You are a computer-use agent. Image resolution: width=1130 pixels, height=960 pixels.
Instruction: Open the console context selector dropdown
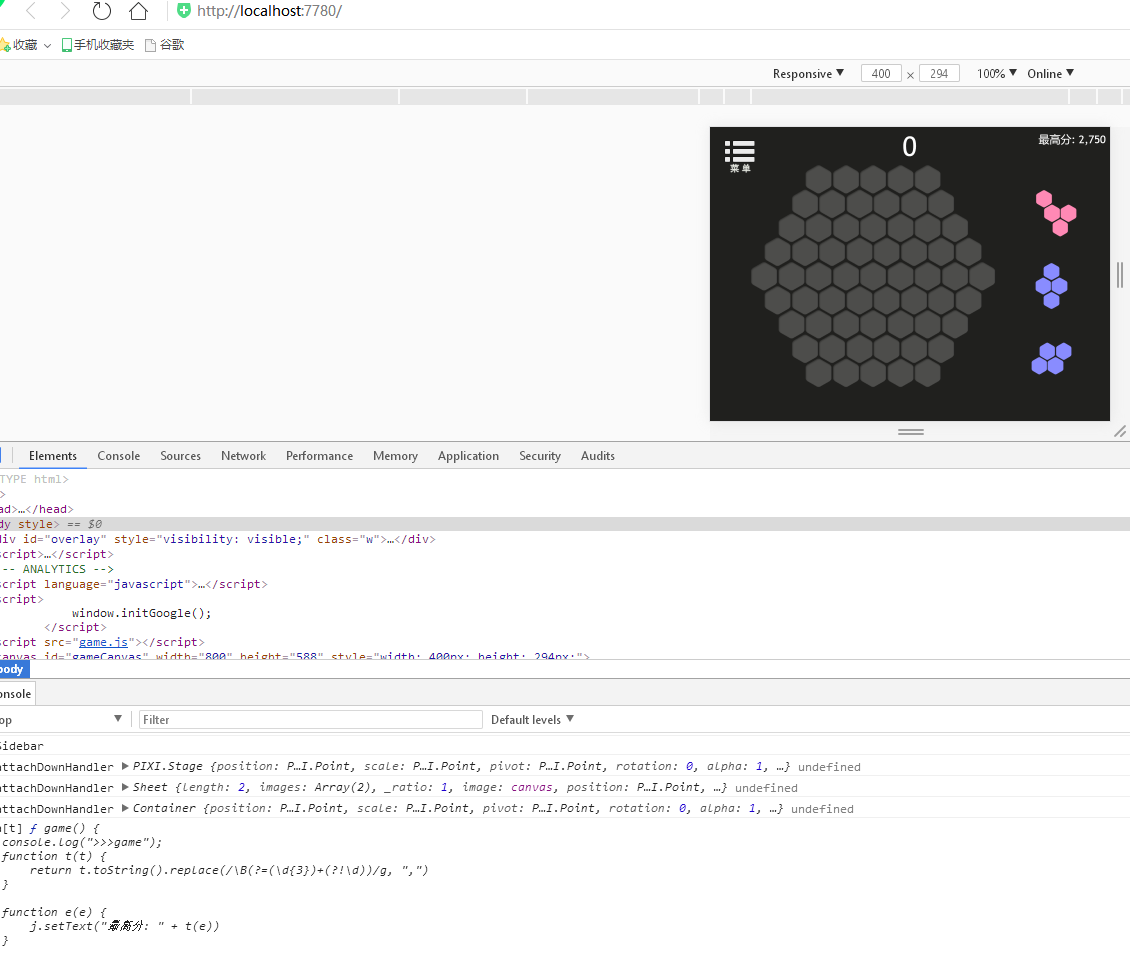point(63,719)
